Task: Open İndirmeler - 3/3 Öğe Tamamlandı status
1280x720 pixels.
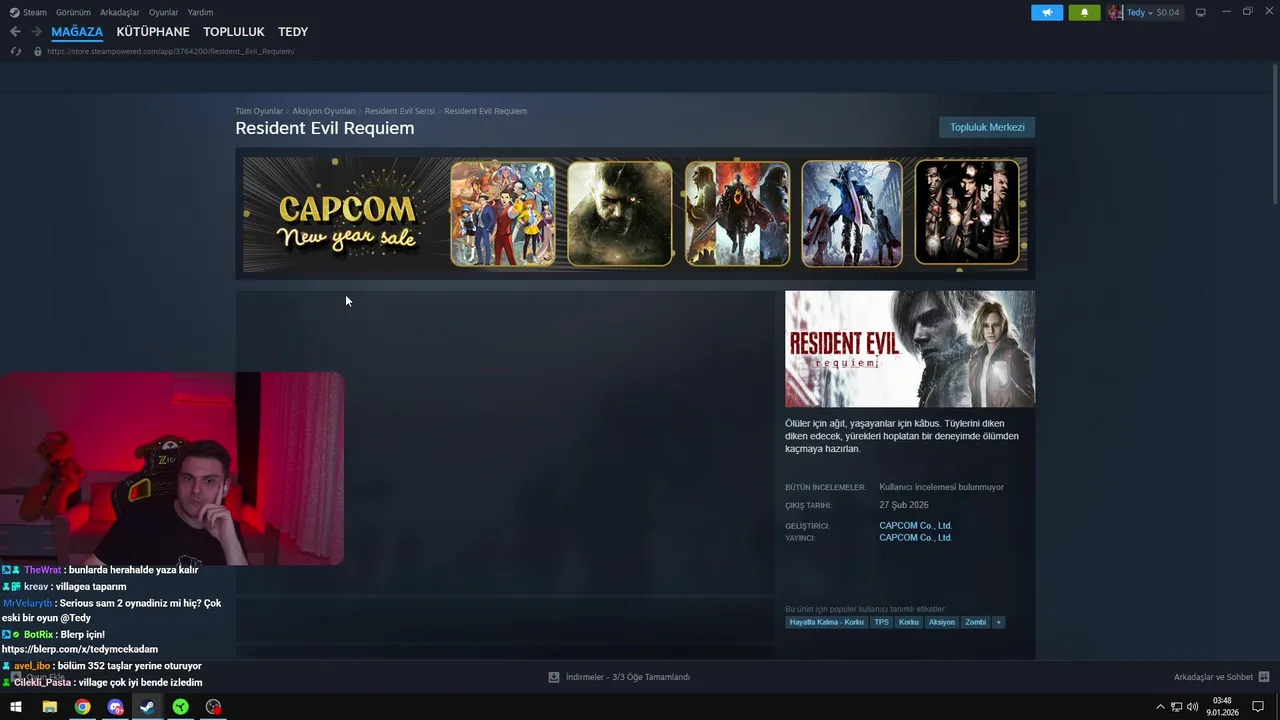Action: pos(628,677)
